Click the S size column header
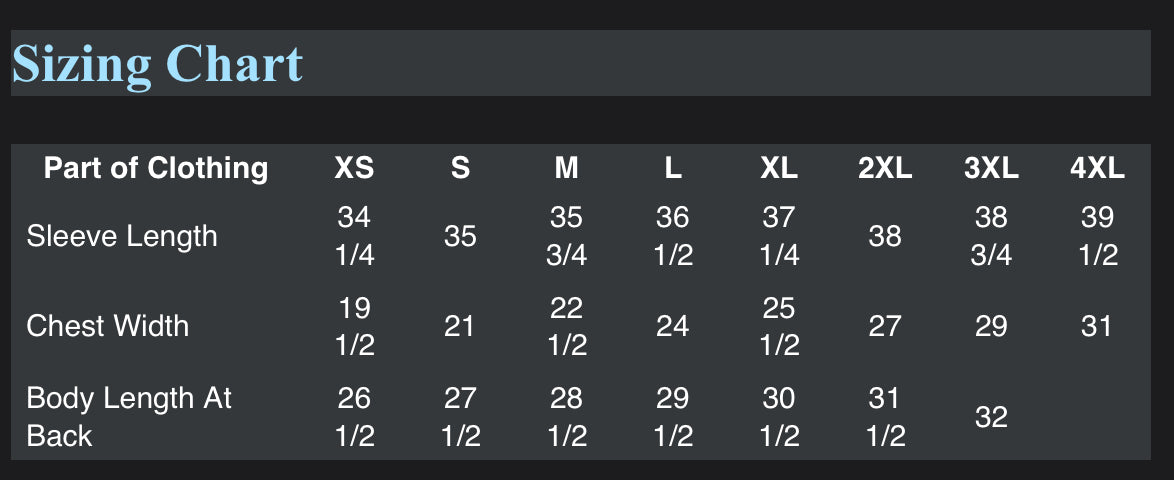 click(x=460, y=168)
